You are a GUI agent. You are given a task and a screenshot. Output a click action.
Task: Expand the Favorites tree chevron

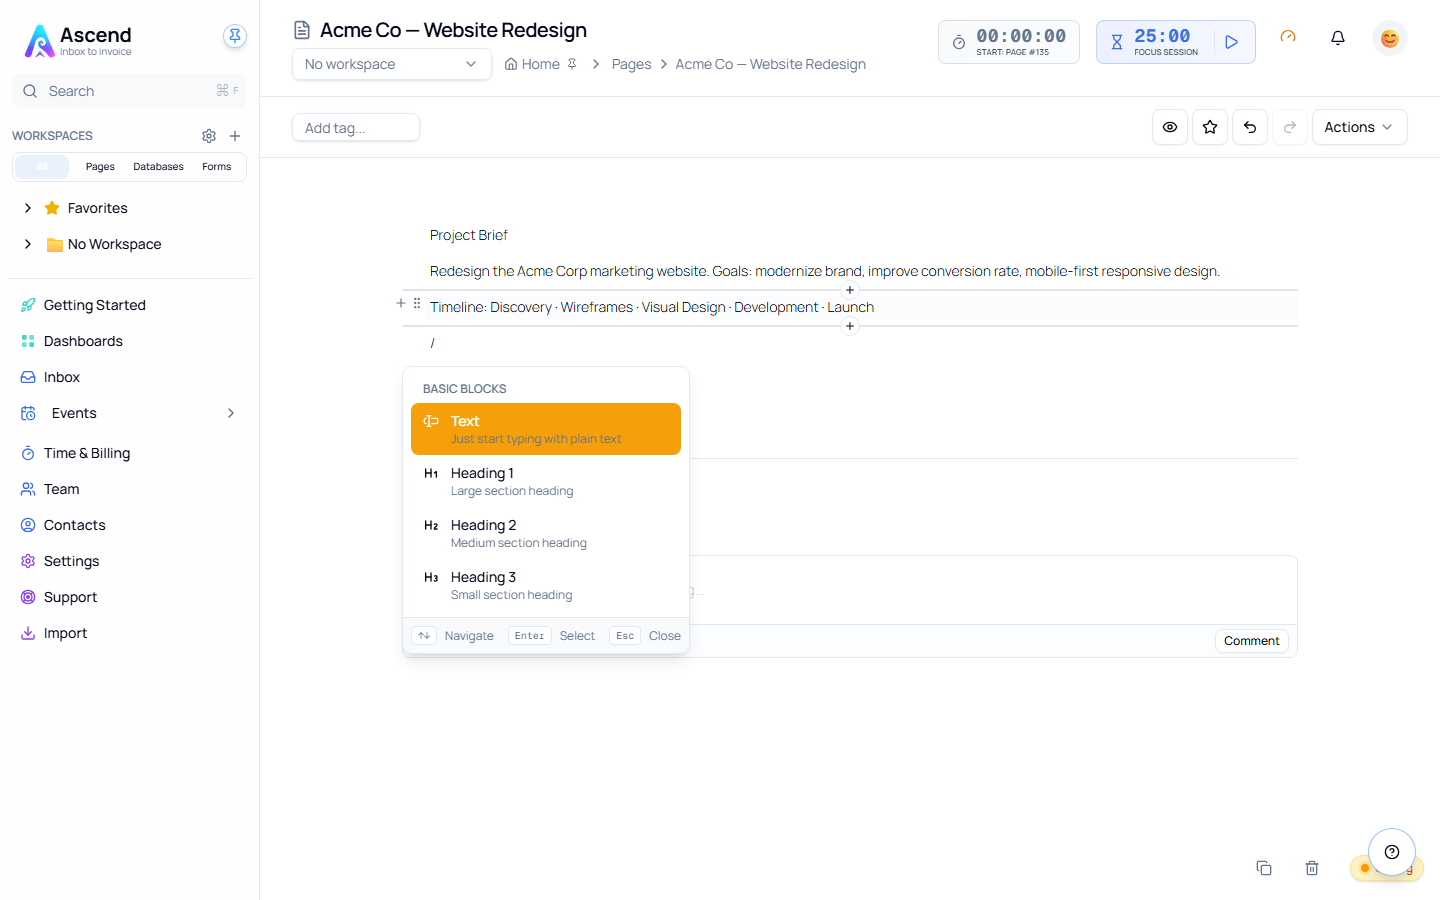(x=28, y=208)
